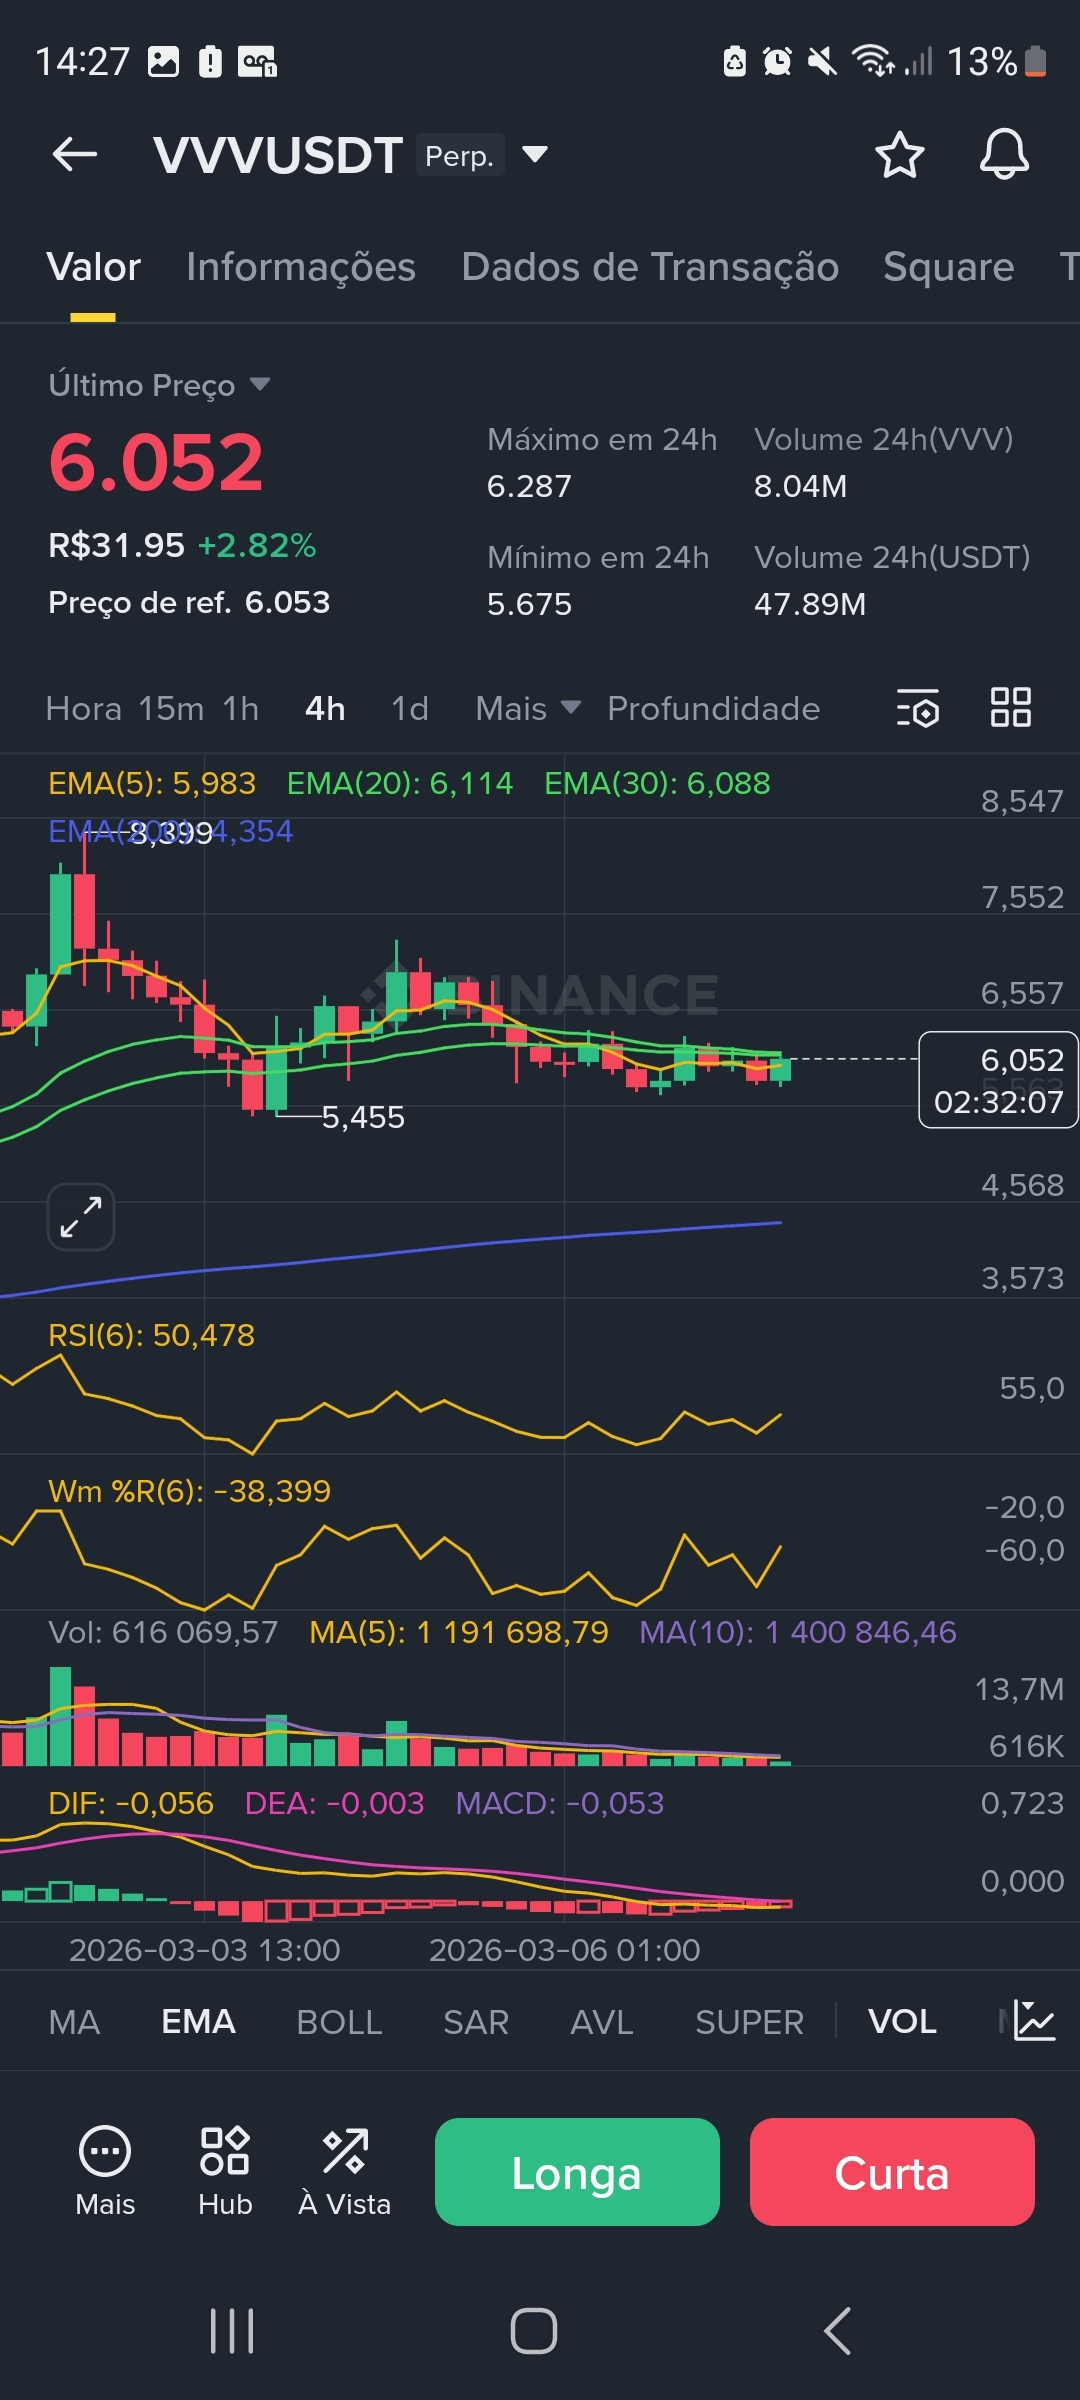Tap the Máximo em 24h value 6.287
The height and width of the screenshot is (2400, 1080).
click(x=529, y=486)
